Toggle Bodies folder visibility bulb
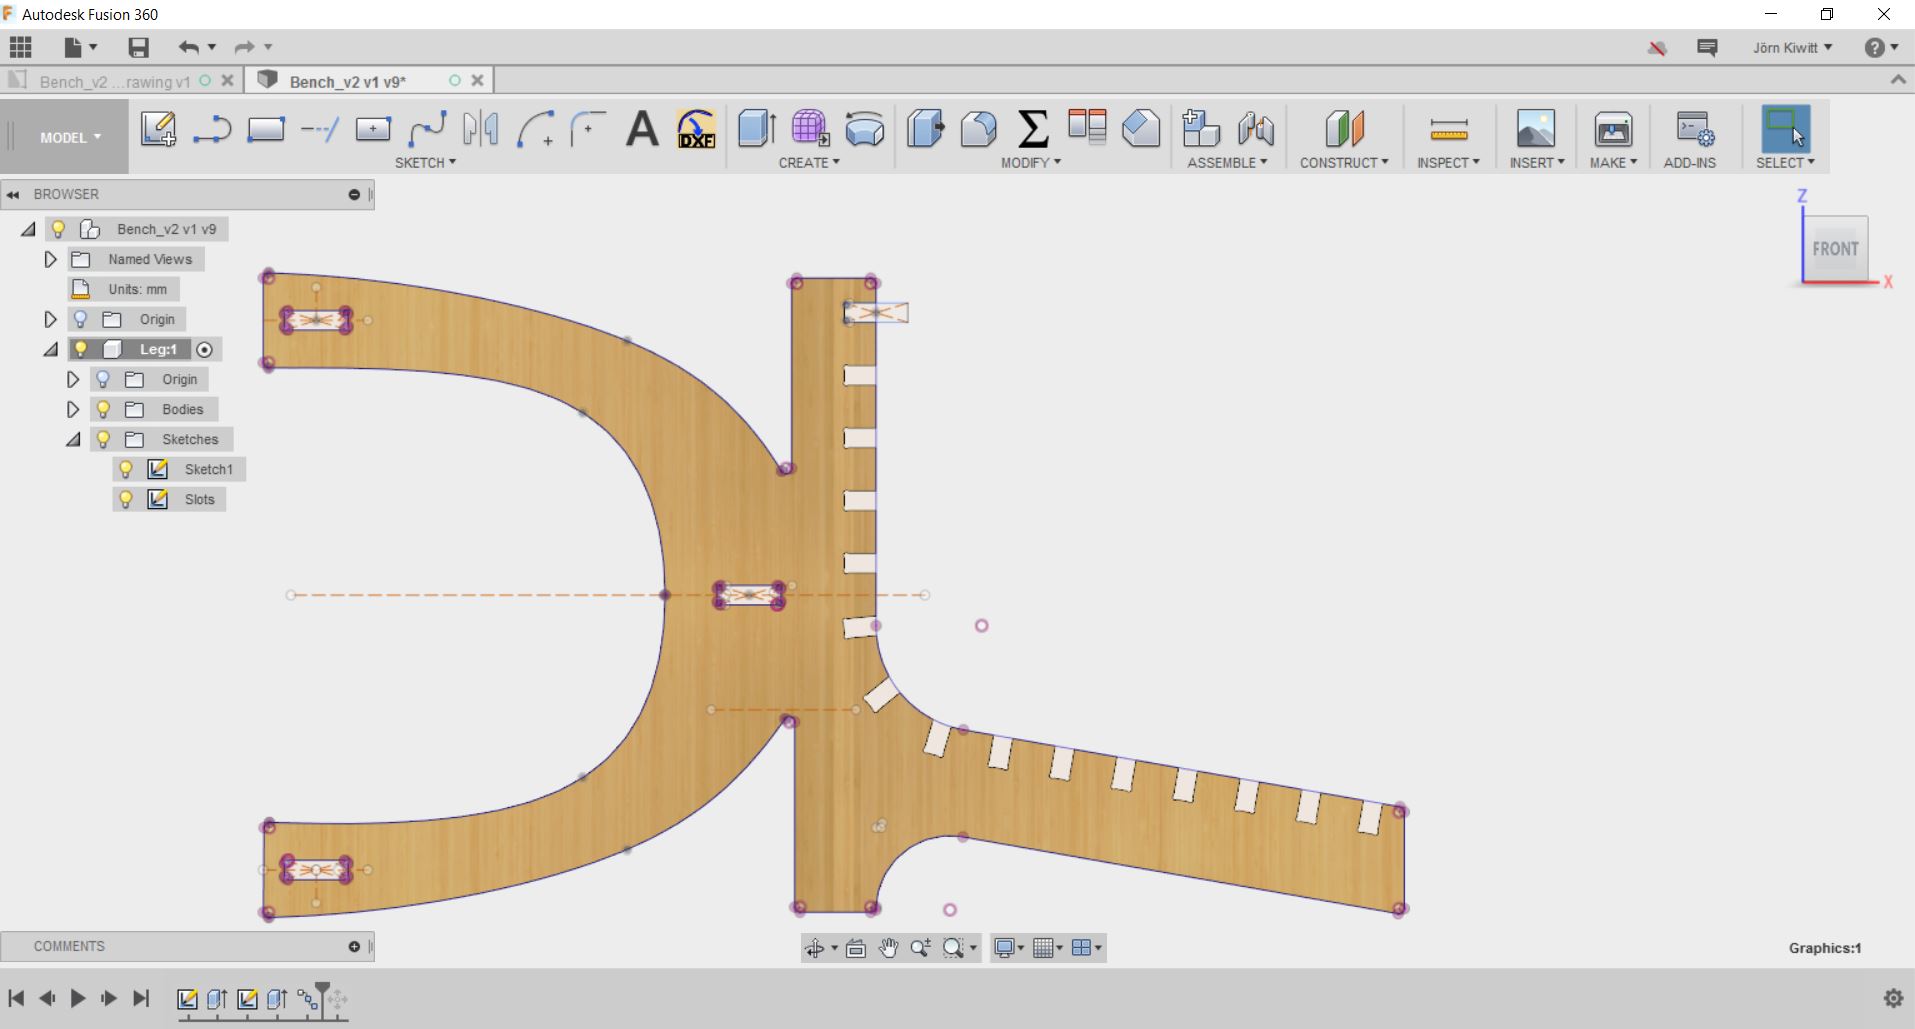Image resolution: width=1915 pixels, height=1029 pixels. [103, 409]
